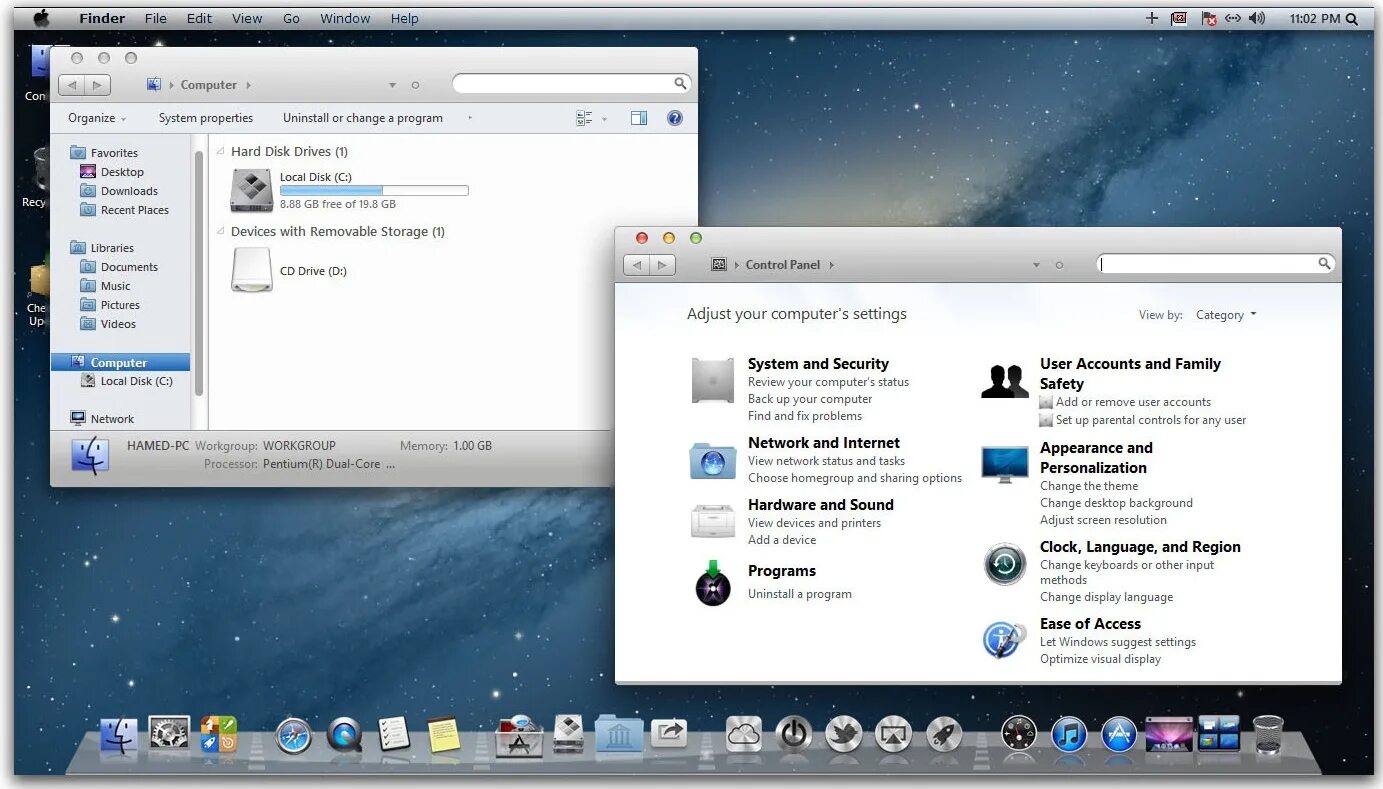
Task: Open change-your-view dropdown arrow in Computer window
Action: click(x=604, y=119)
